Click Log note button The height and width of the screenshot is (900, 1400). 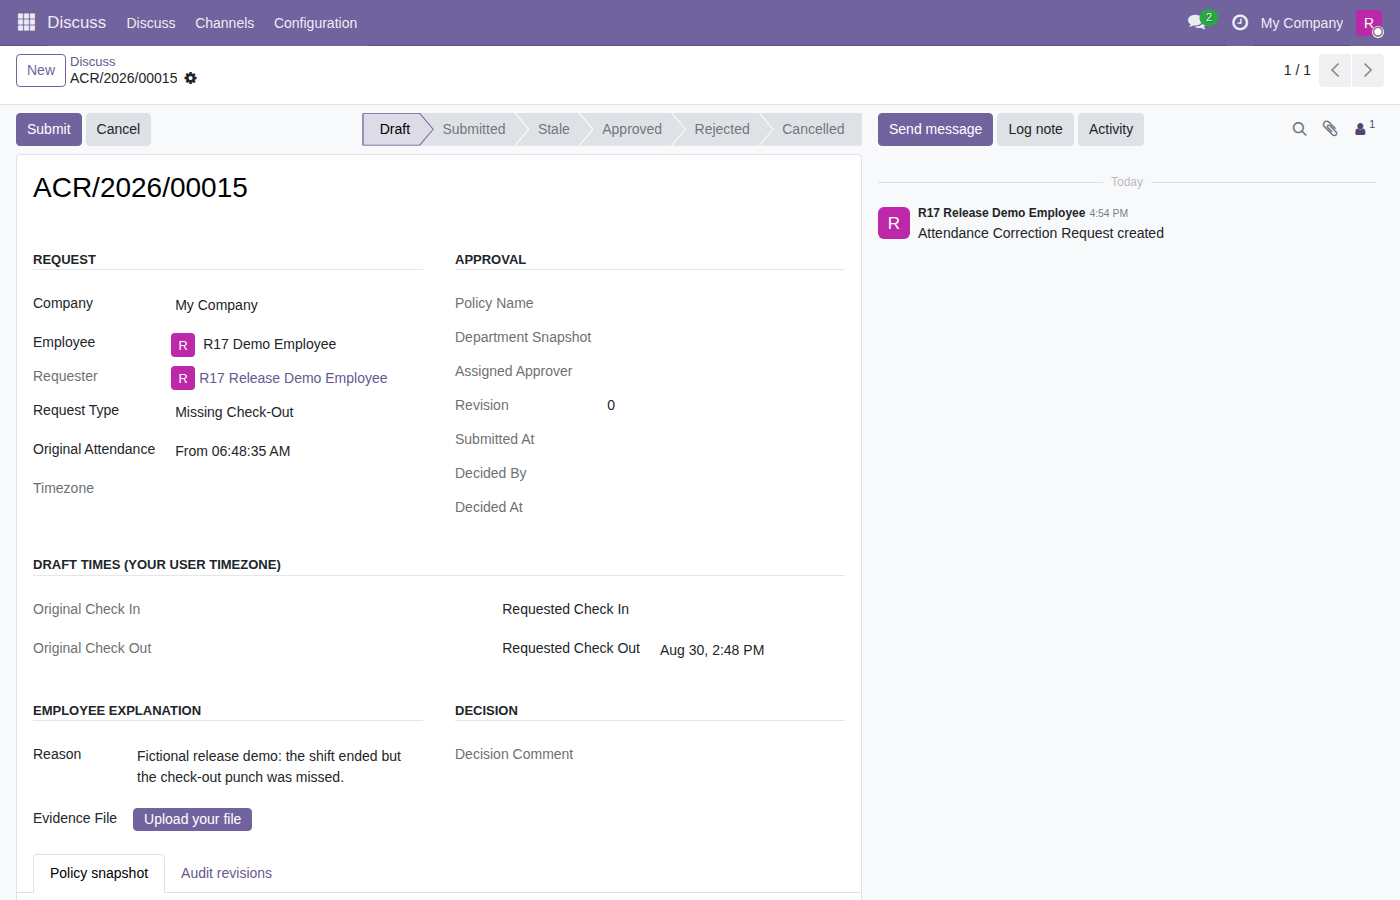click(1035, 129)
